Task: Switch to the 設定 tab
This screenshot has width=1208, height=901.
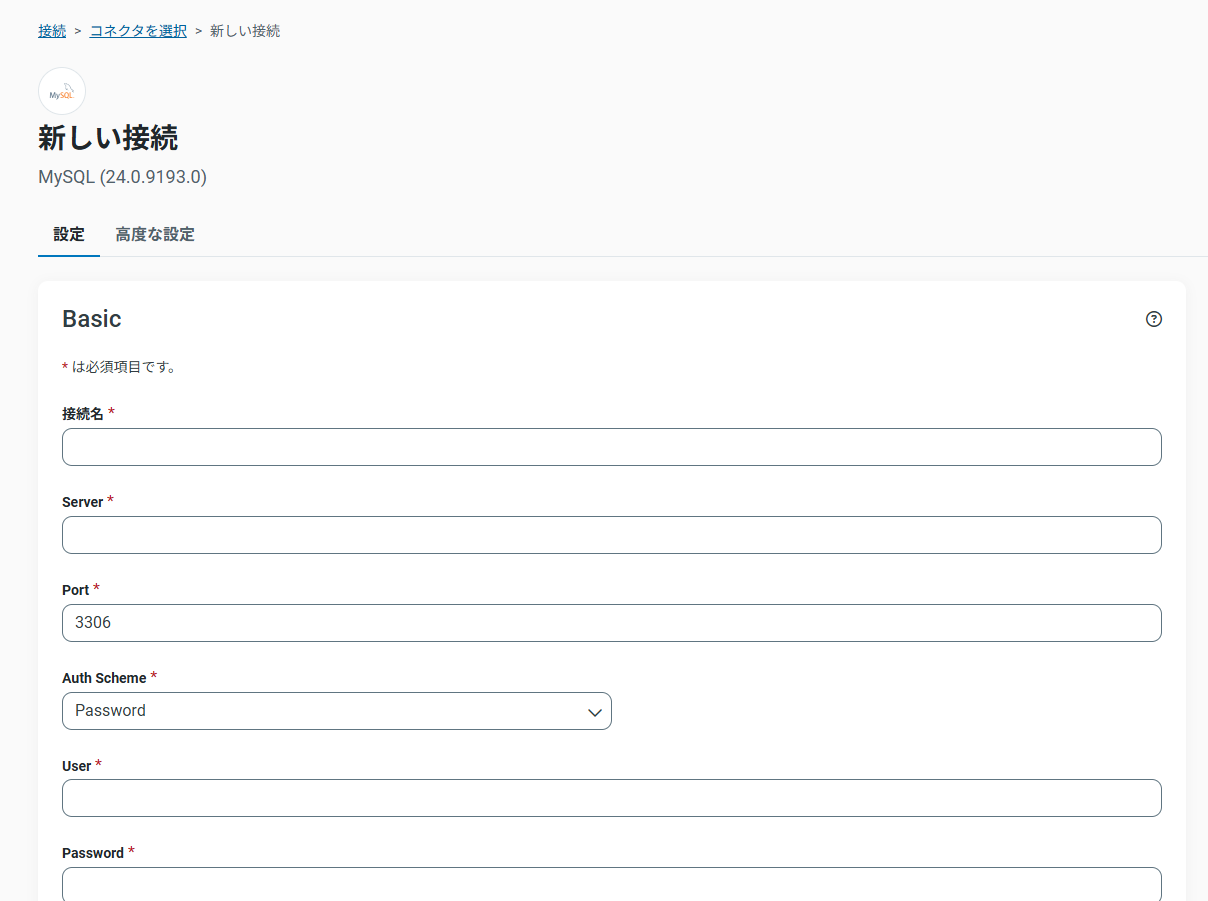Action: click(x=69, y=235)
